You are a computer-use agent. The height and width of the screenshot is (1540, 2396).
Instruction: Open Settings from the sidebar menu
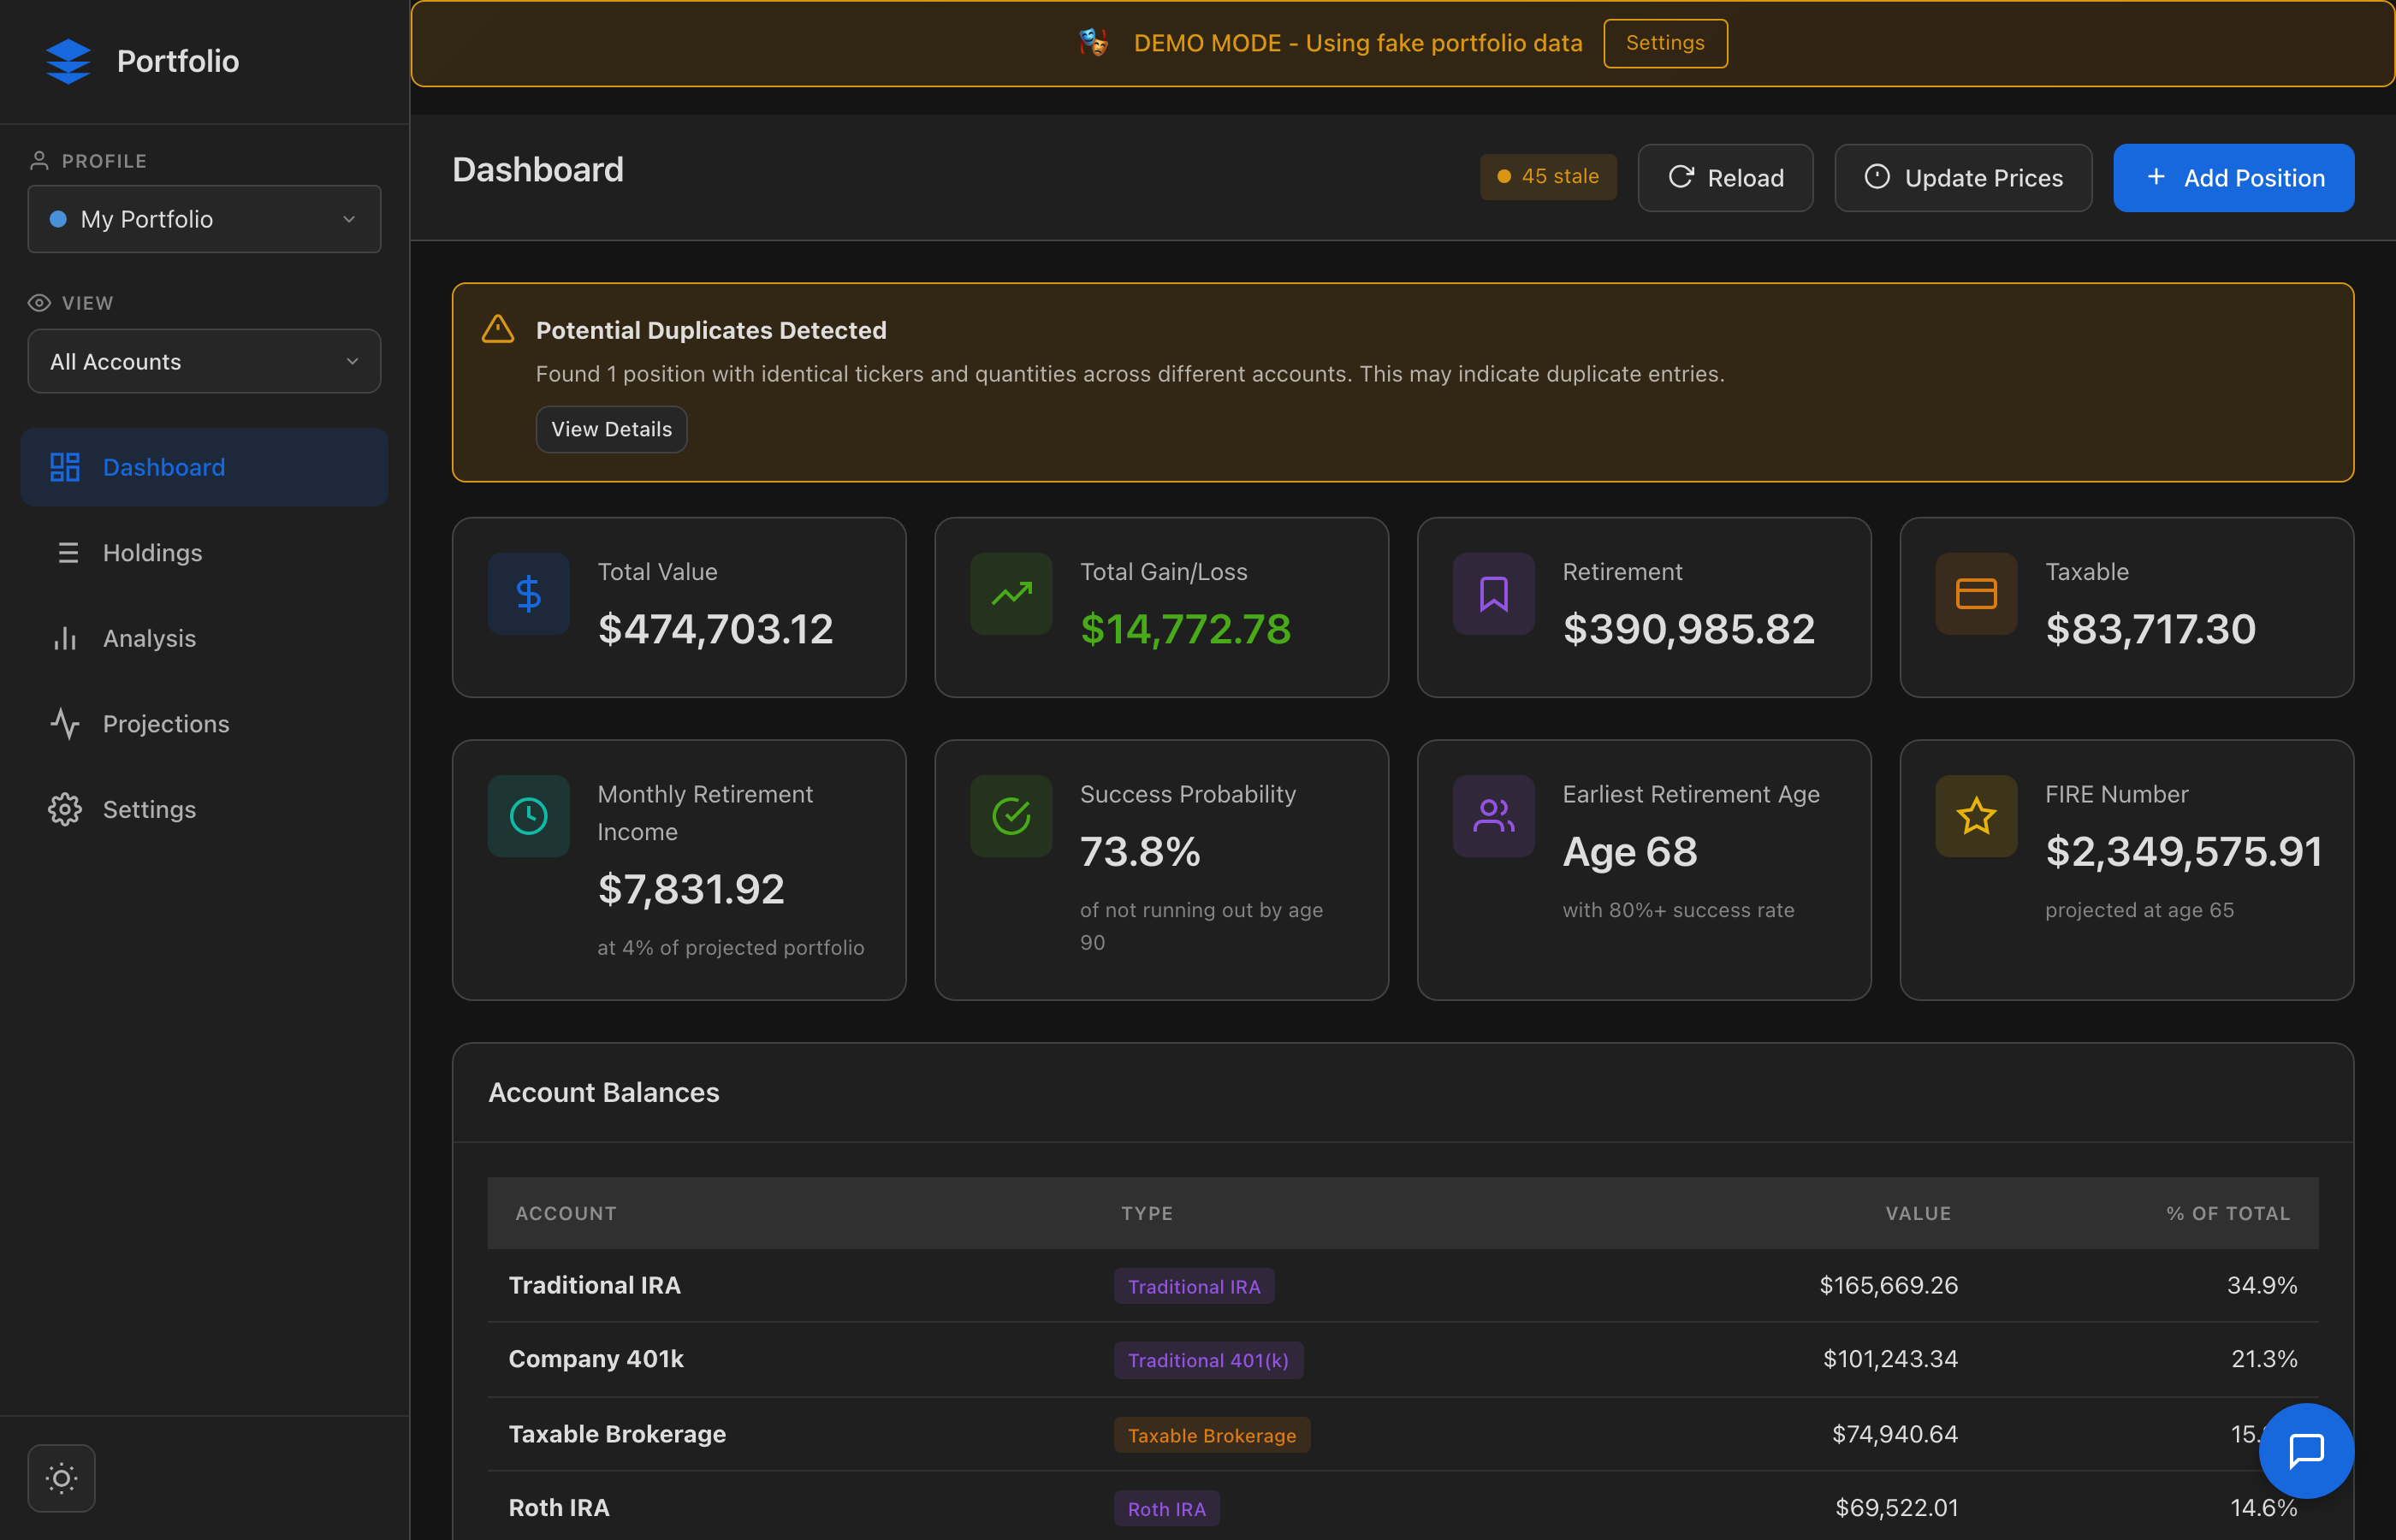(204, 809)
